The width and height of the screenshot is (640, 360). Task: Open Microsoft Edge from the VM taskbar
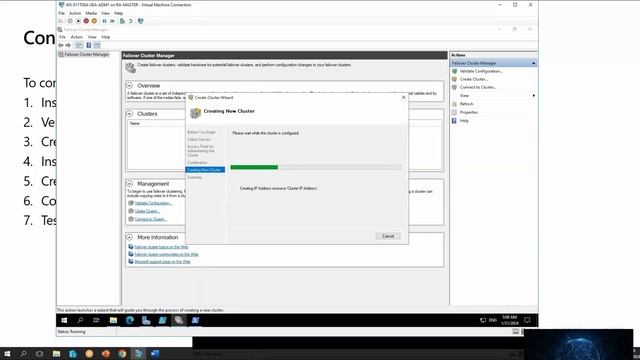130,320
